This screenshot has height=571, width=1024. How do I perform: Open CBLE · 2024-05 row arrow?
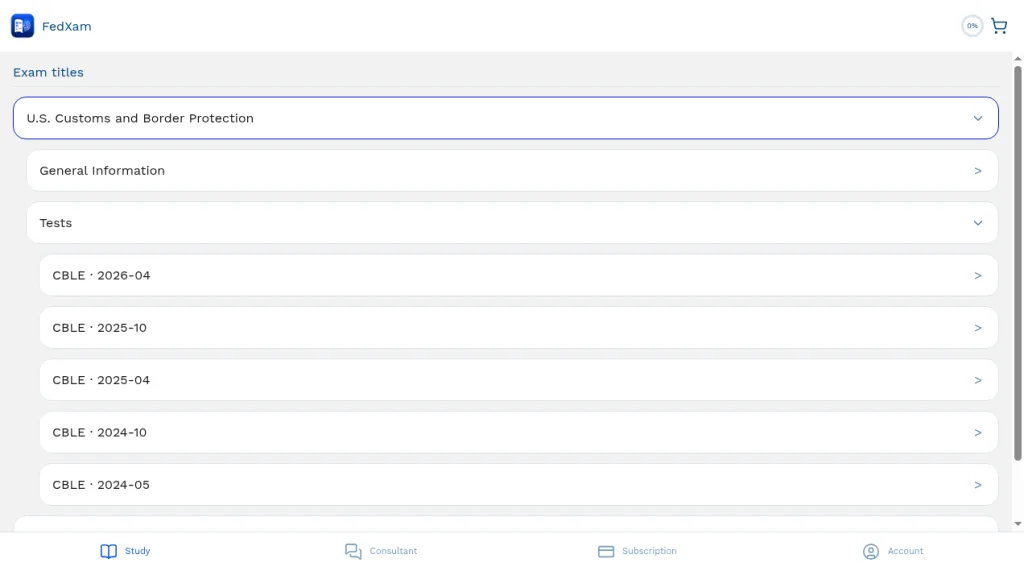click(978, 485)
